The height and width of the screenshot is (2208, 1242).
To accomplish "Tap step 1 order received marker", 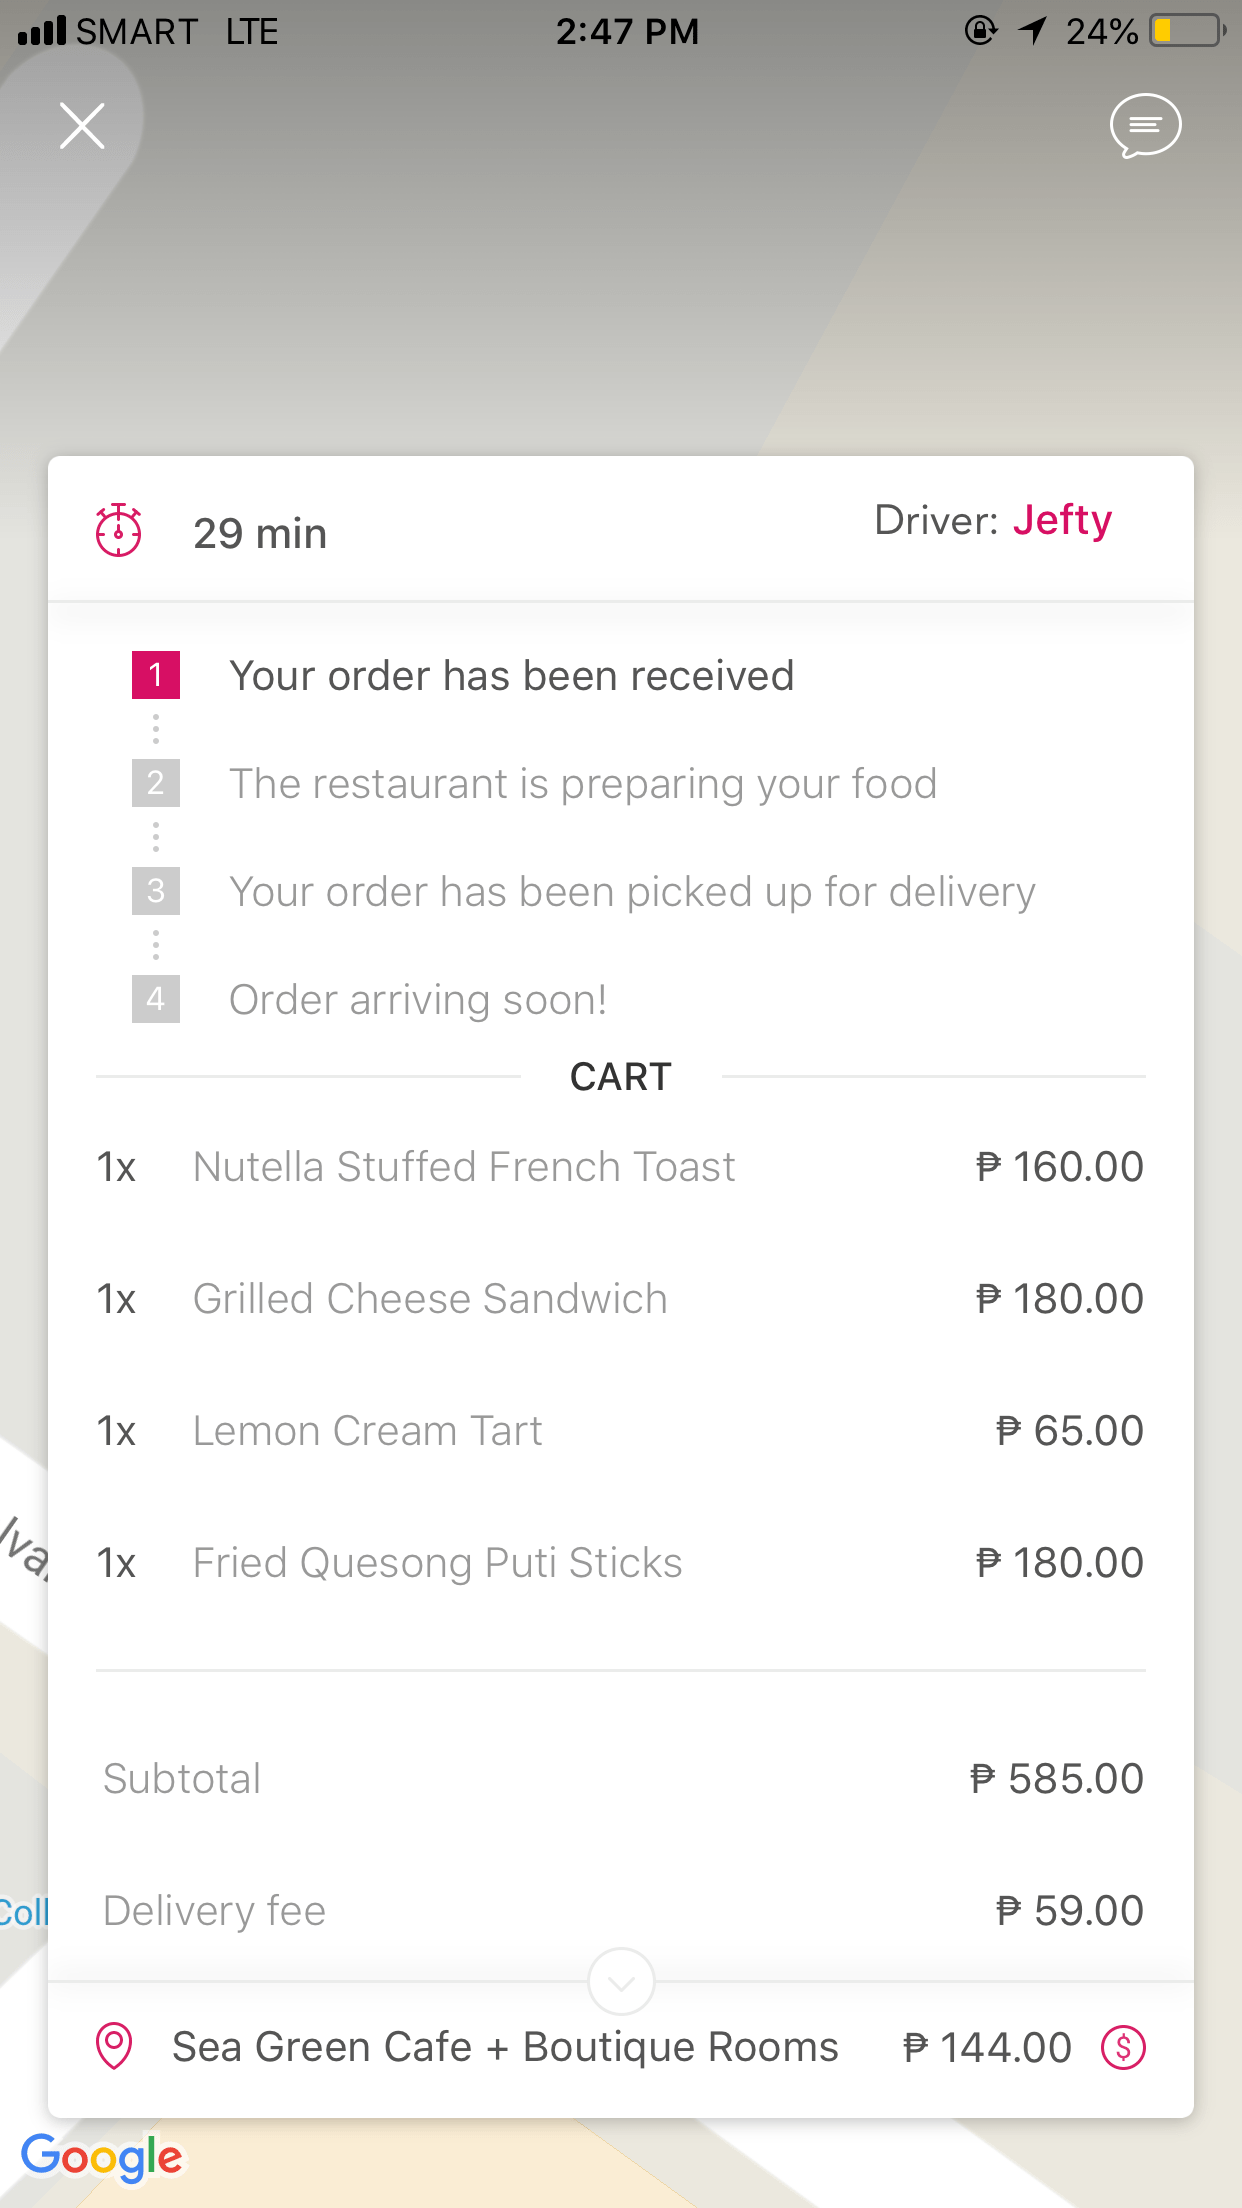I will pos(156,675).
